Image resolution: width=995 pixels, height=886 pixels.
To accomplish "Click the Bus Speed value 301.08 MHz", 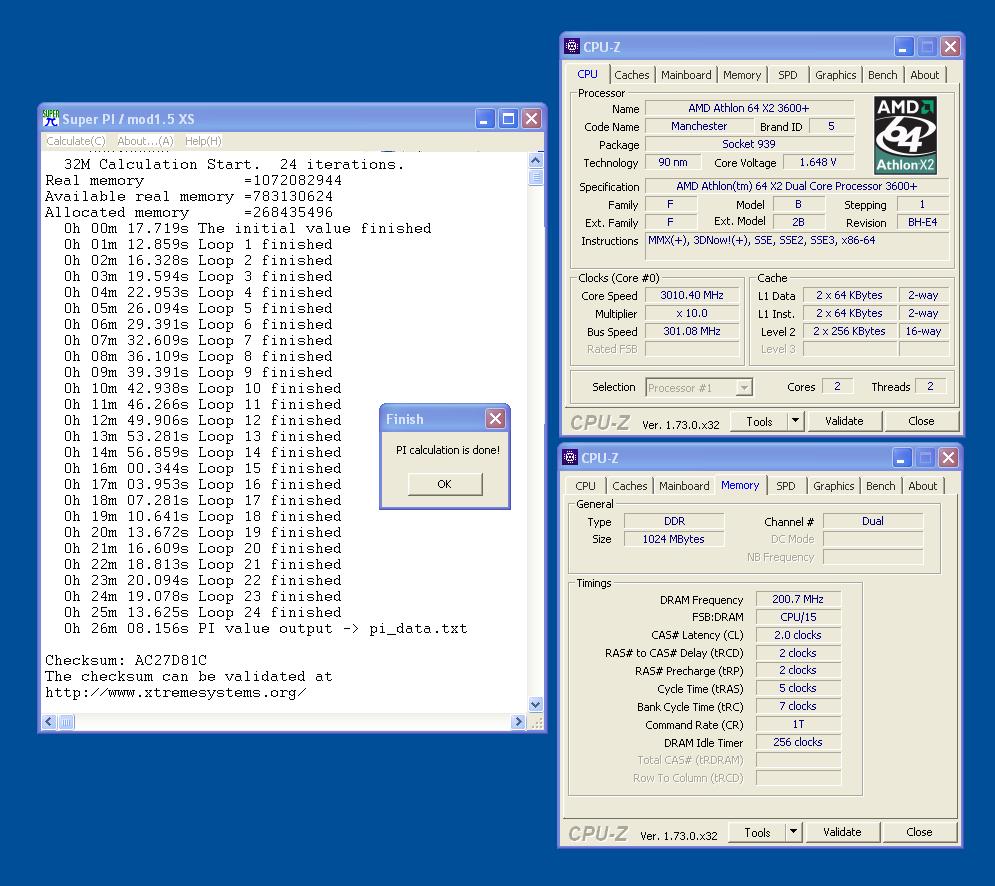I will pyautogui.click(x=692, y=331).
